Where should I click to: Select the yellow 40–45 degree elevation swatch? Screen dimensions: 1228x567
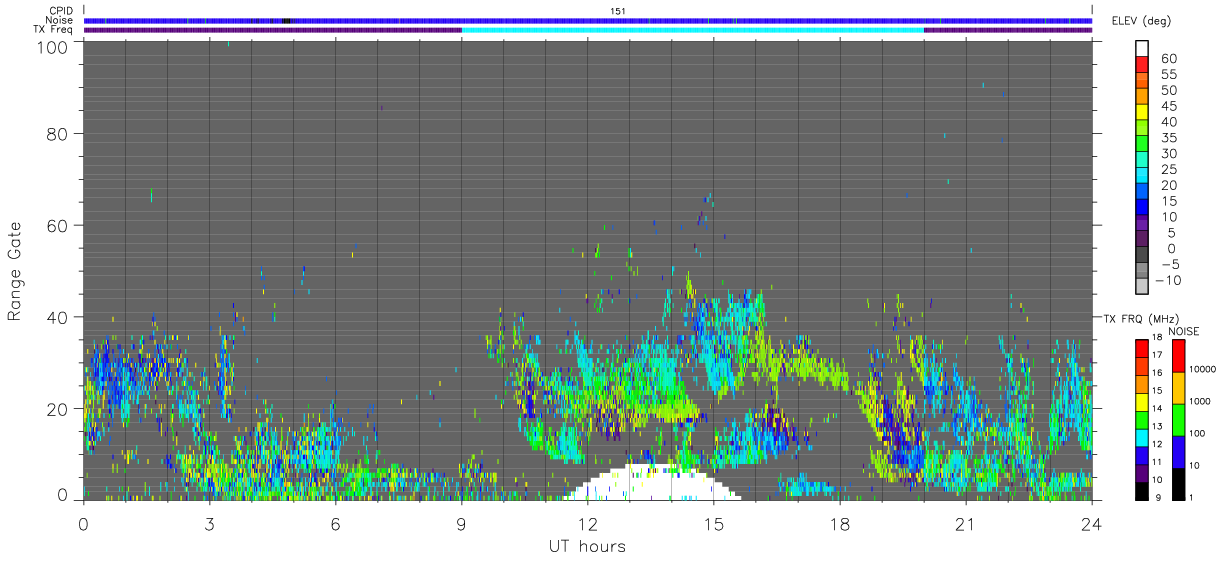coord(1143,113)
